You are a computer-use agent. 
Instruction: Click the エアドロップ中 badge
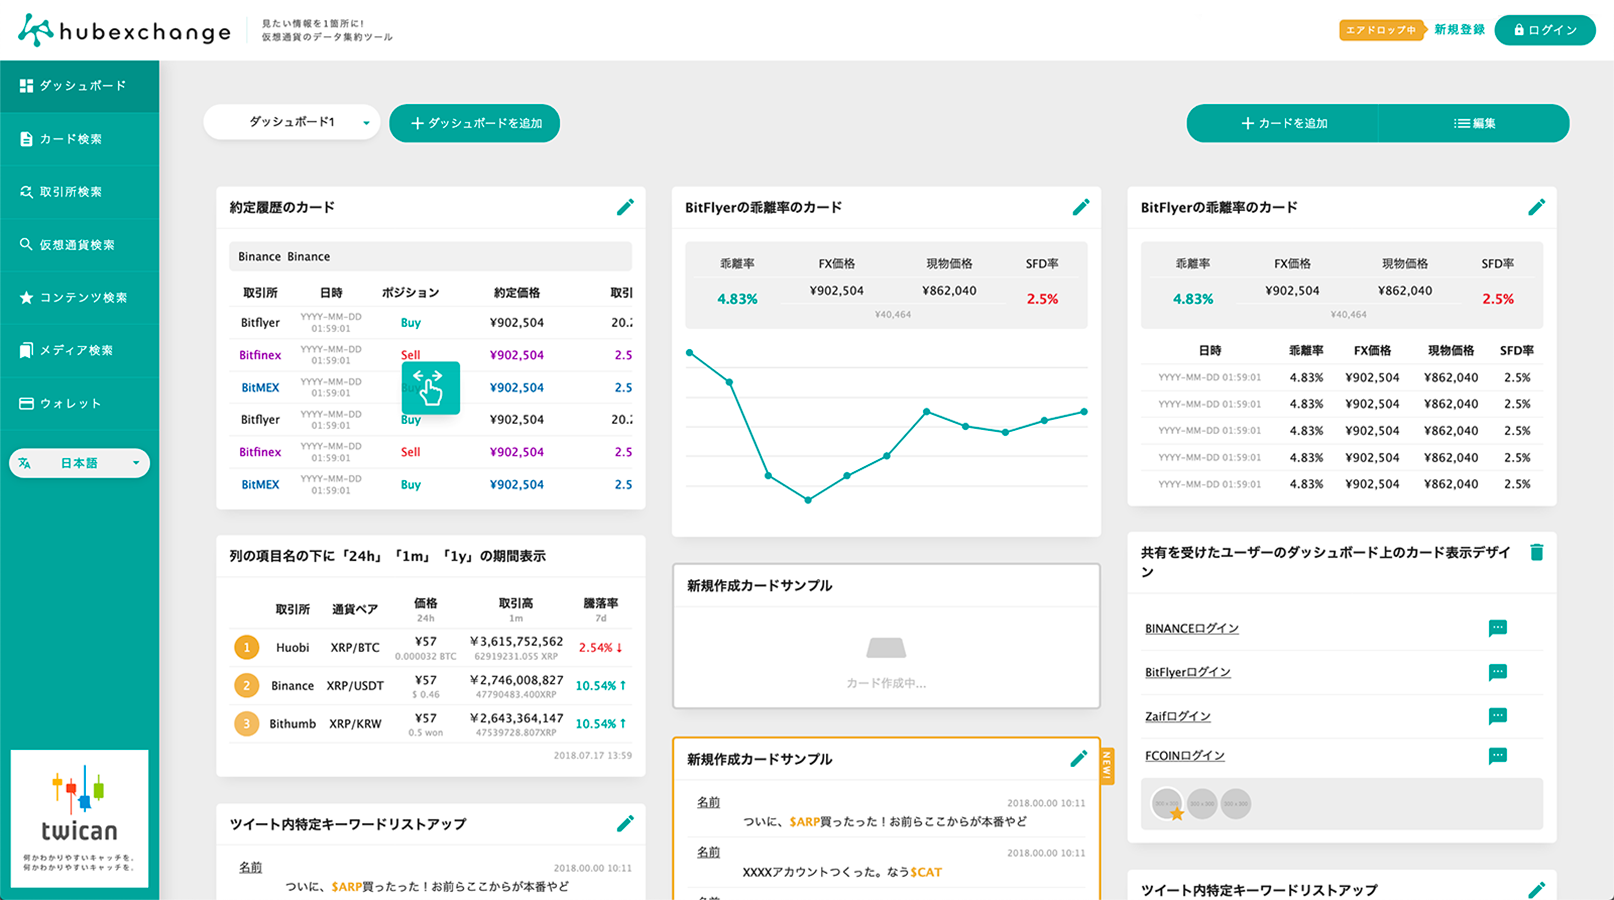(x=1381, y=30)
